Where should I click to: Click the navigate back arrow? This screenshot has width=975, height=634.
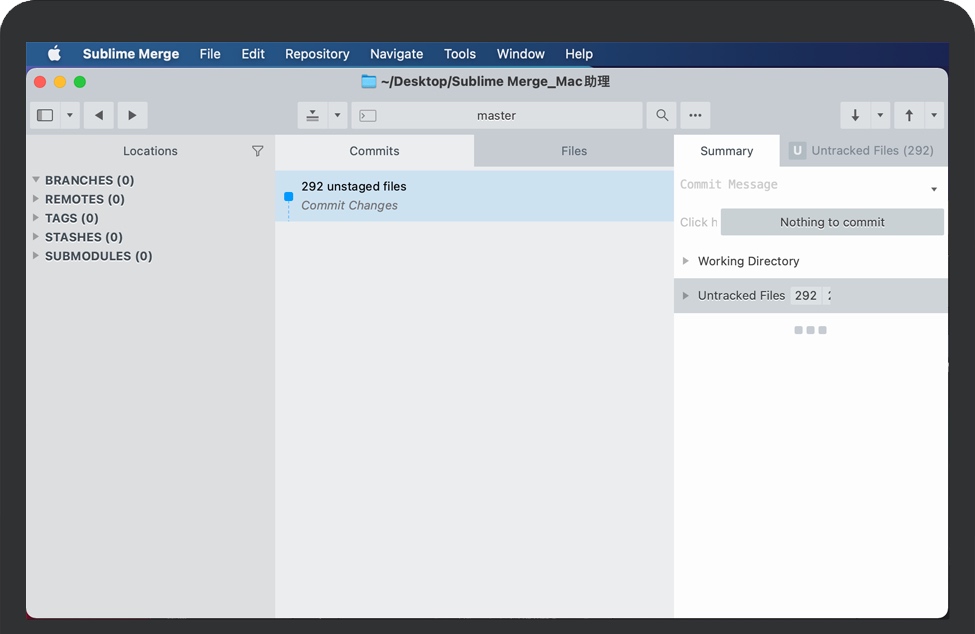coord(98,115)
